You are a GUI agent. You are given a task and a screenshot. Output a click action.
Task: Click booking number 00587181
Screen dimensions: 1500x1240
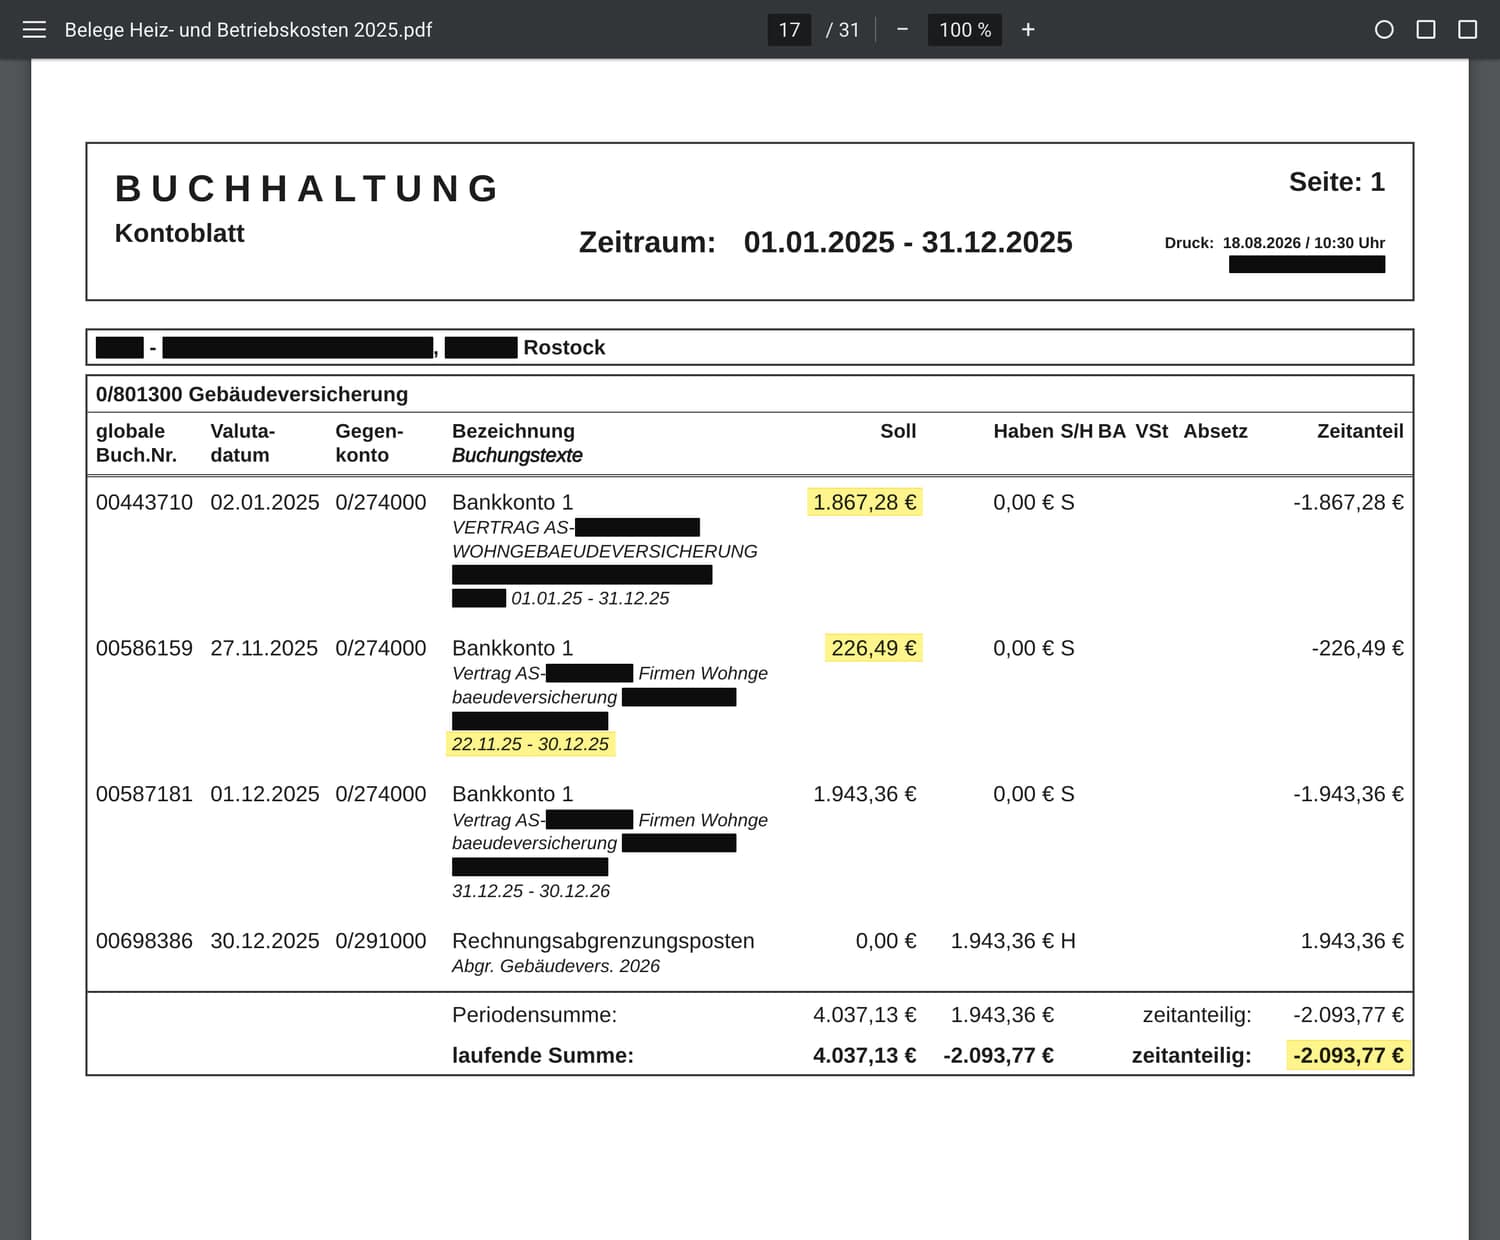pos(144,794)
